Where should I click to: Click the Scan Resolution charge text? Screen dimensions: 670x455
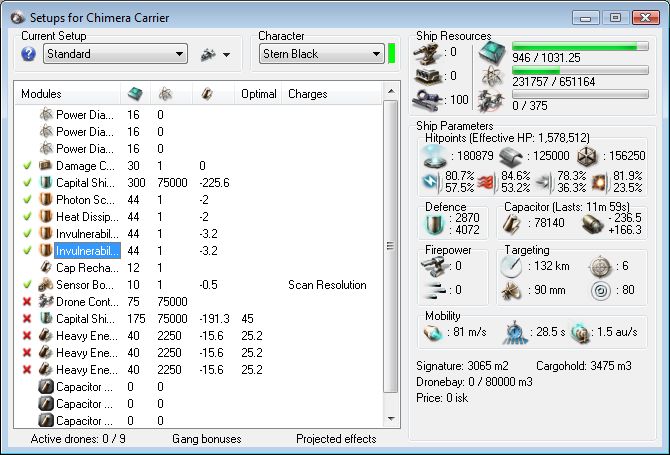click(327, 285)
